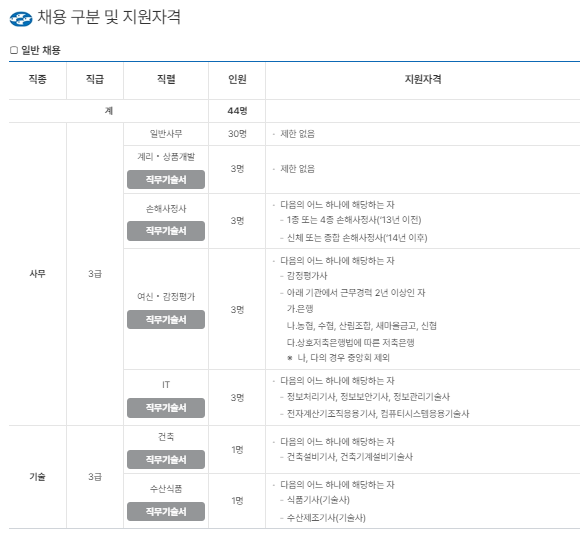Click the 지원자격 column header
The height and width of the screenshot is (534, 588).
tap(423, 79)
